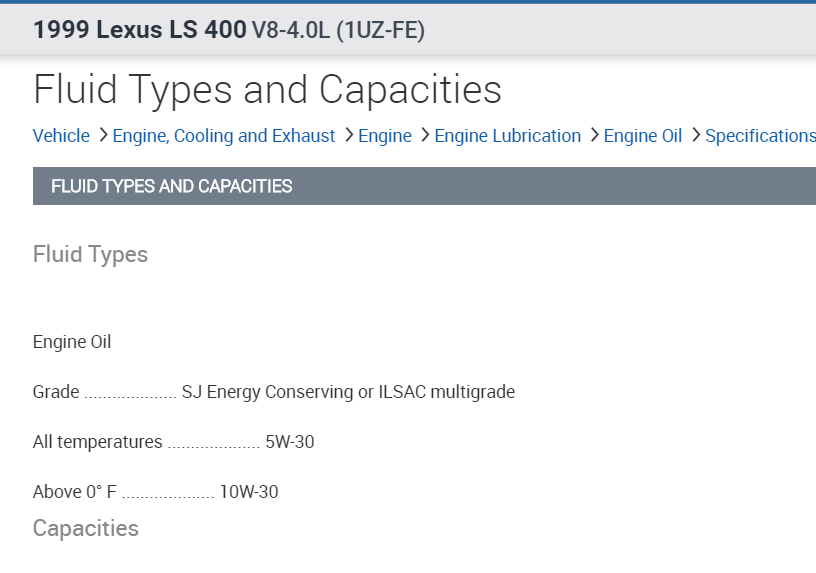
Task: Select the Specifications breadcrumb link
Action: pyautogui.click(x=760, y=136)
